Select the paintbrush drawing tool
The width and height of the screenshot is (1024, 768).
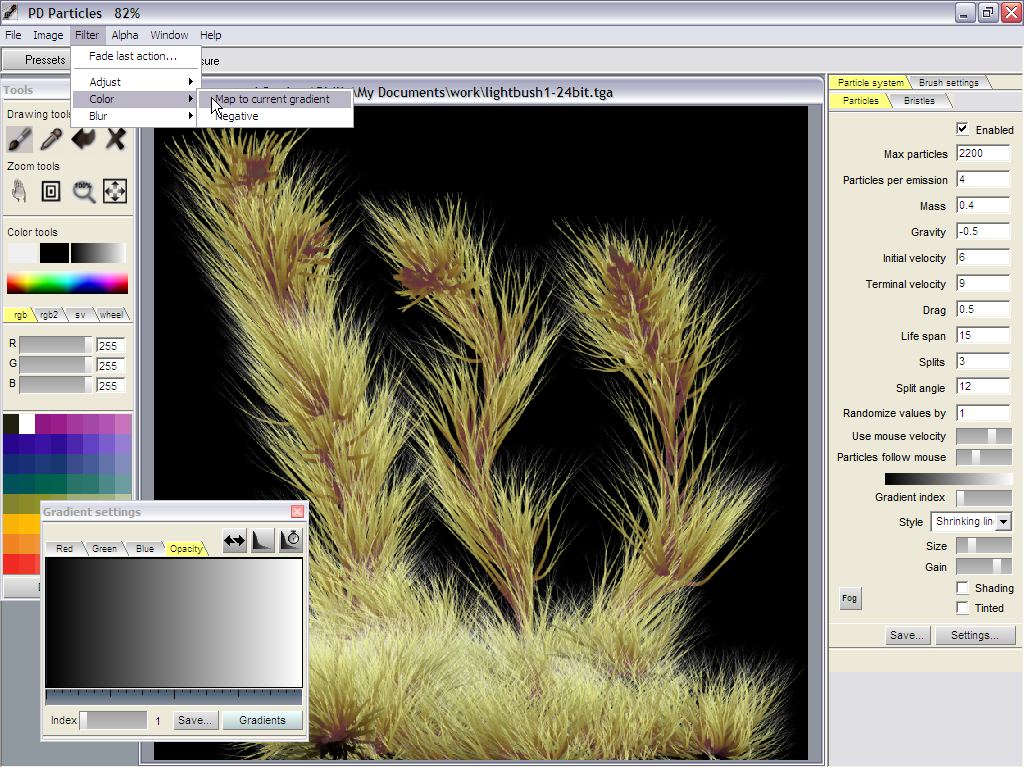coord(20,138)
